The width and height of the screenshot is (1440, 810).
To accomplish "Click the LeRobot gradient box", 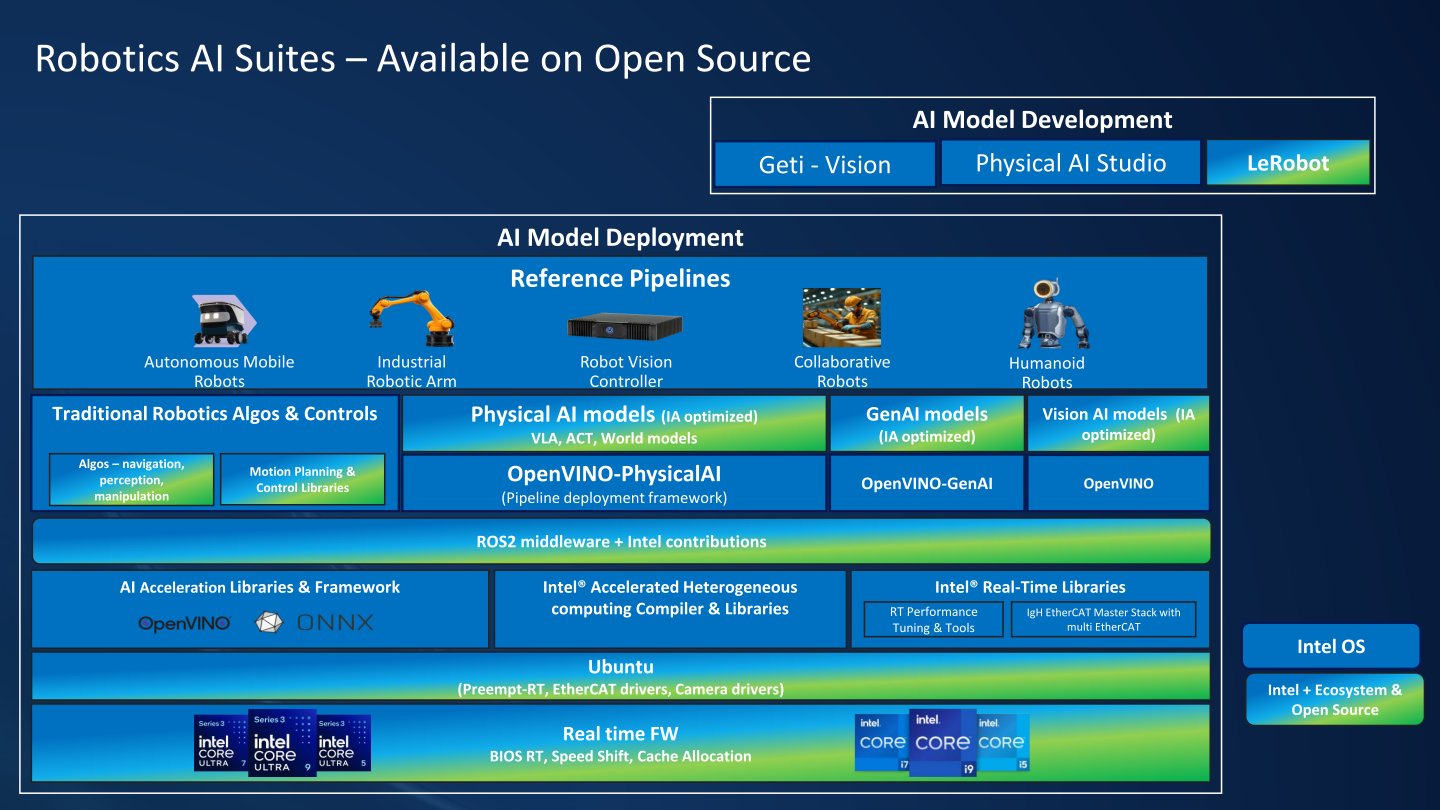I will tap(1288, 162).
